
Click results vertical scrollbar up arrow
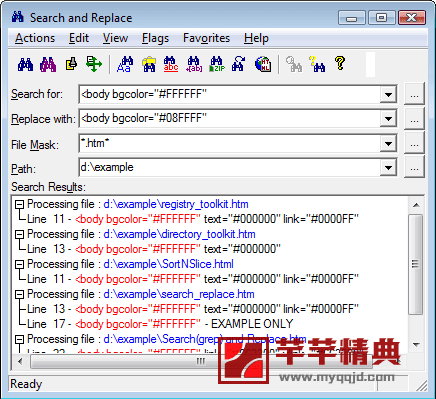416,205
